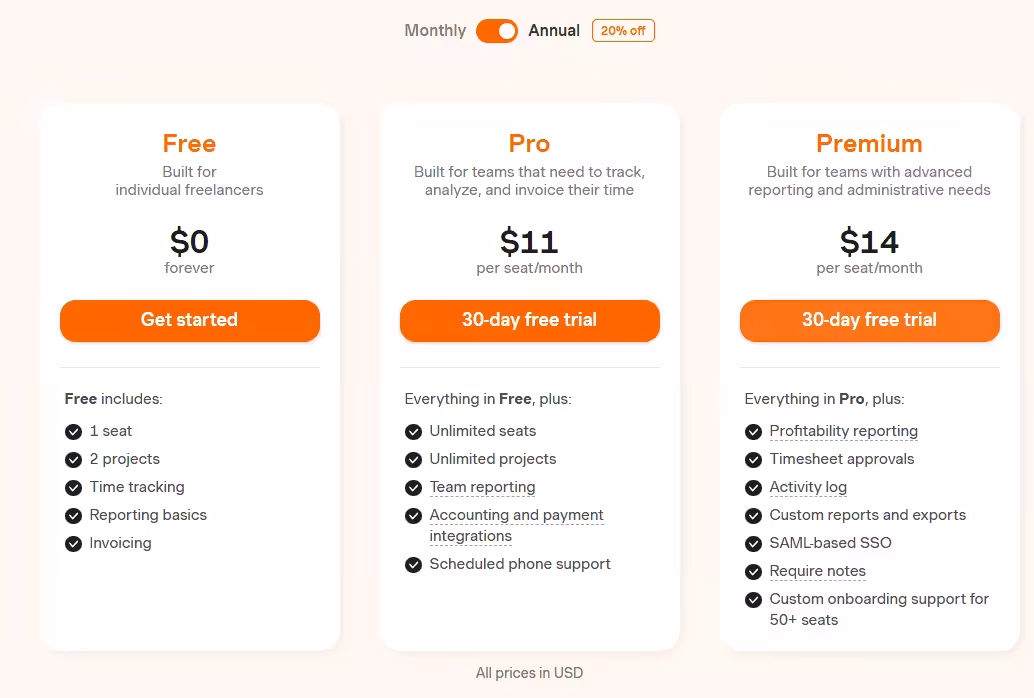1034x698 pixels.
Task: Open the "Profitability reporting" link
Action: [x=843, y=431]
